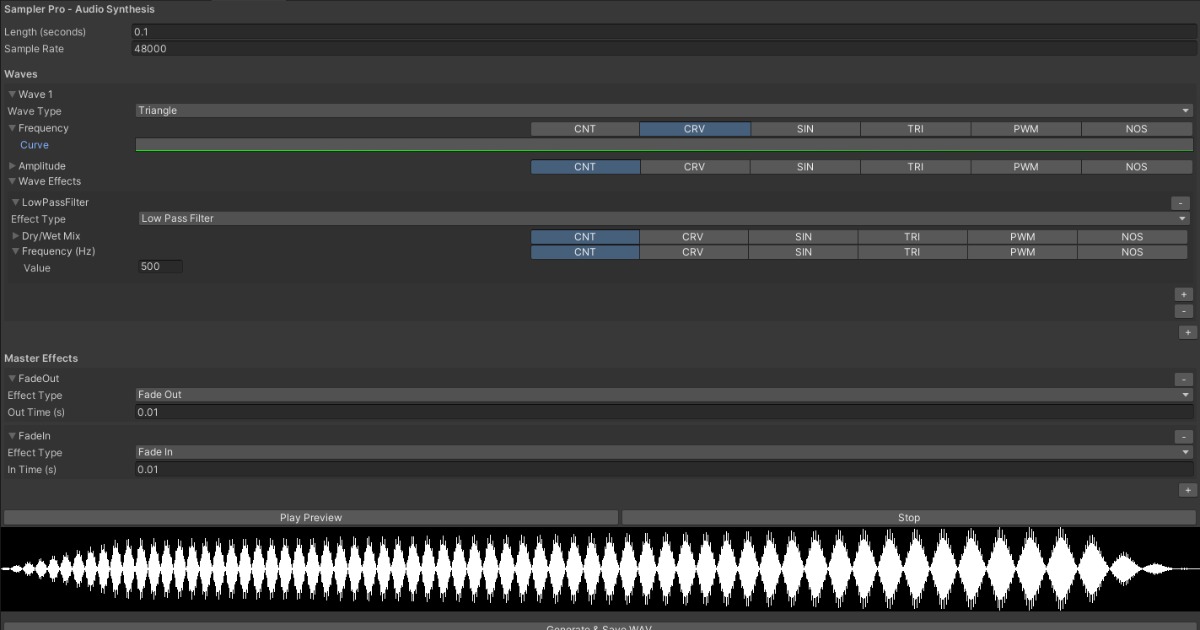
Task: Add a master effect with the bottom plus button
Action: coord(1187,489)
